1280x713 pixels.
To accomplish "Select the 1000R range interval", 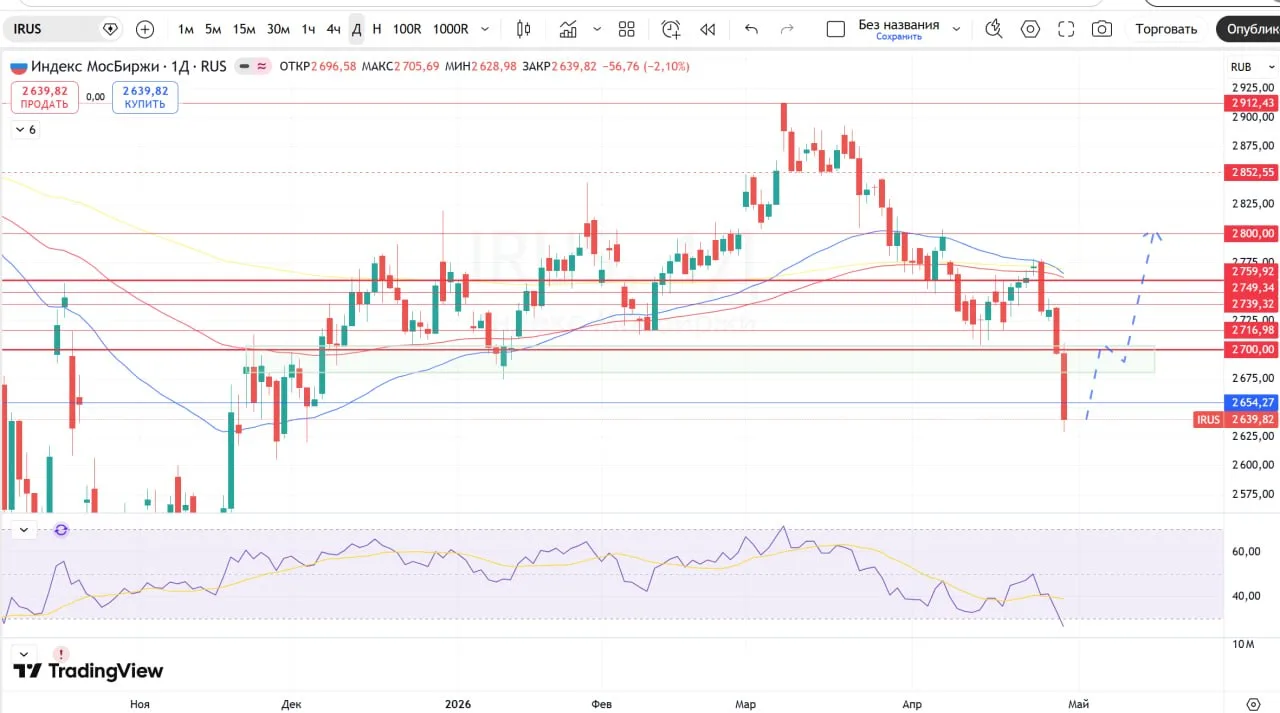I will click(x=451, y=29).
